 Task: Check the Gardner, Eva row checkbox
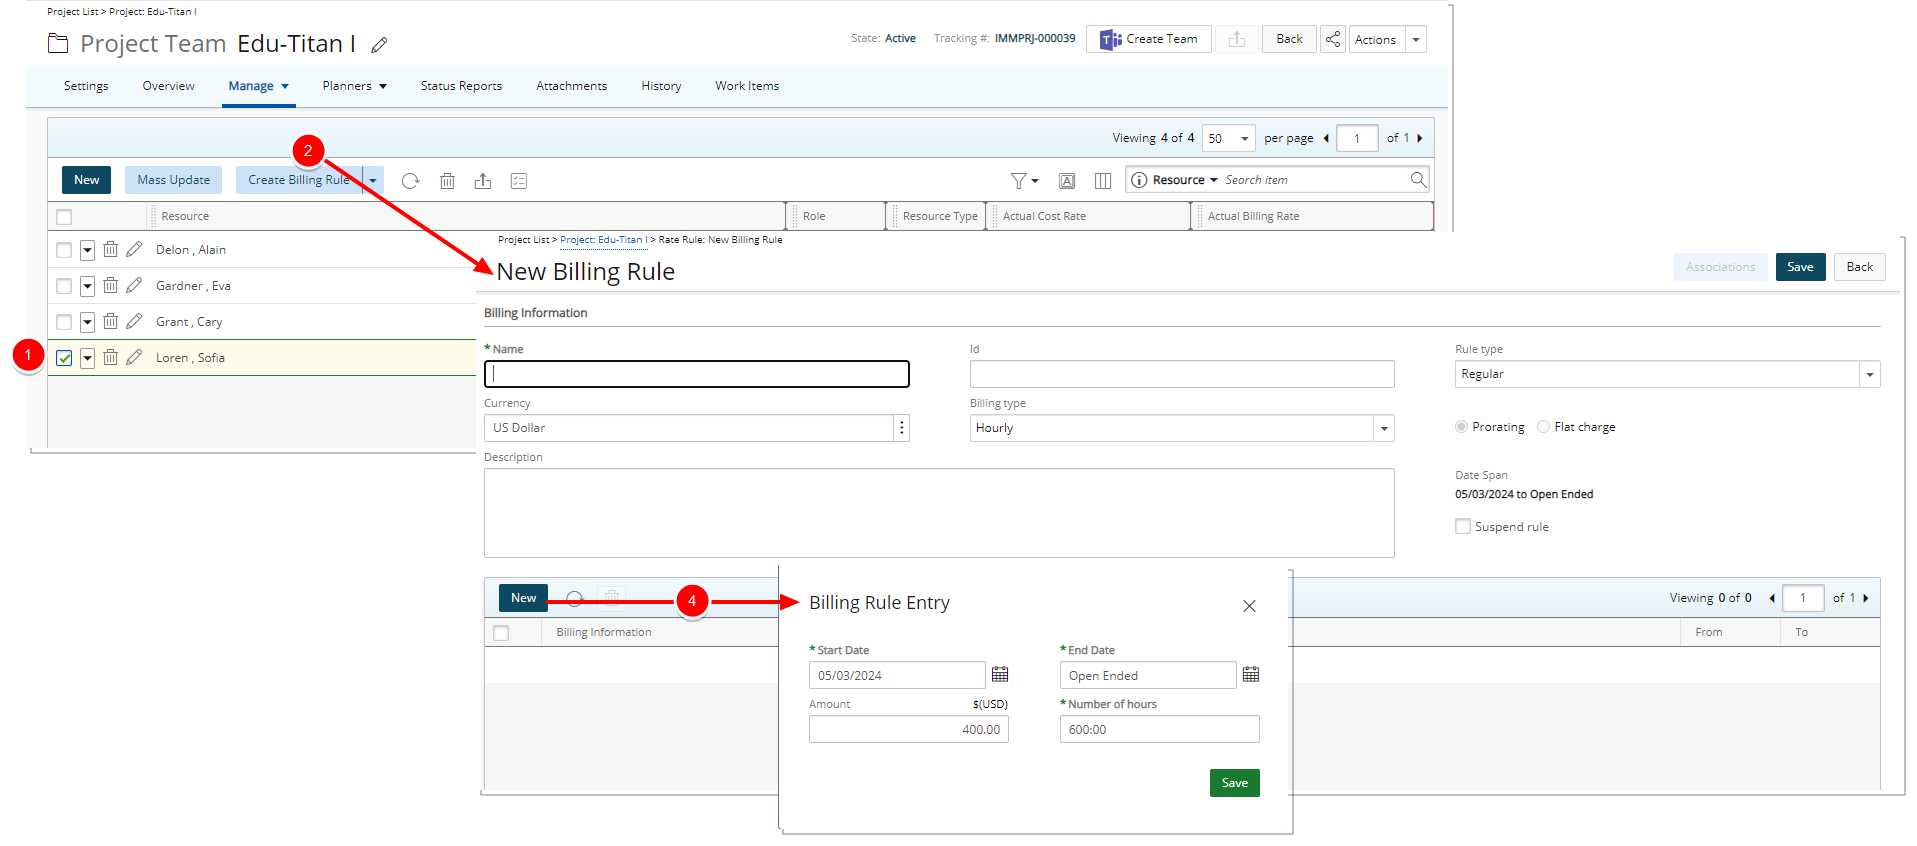click(64, 286)
